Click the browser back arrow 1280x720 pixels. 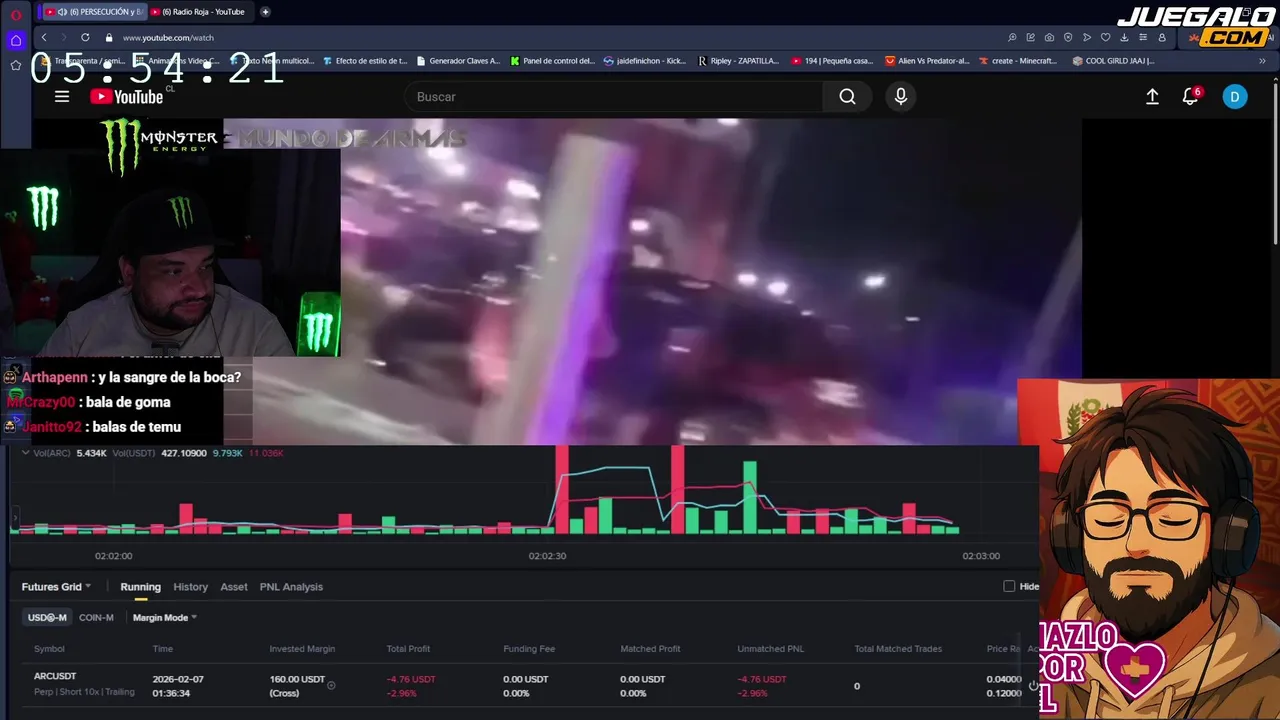coord(44,37)
